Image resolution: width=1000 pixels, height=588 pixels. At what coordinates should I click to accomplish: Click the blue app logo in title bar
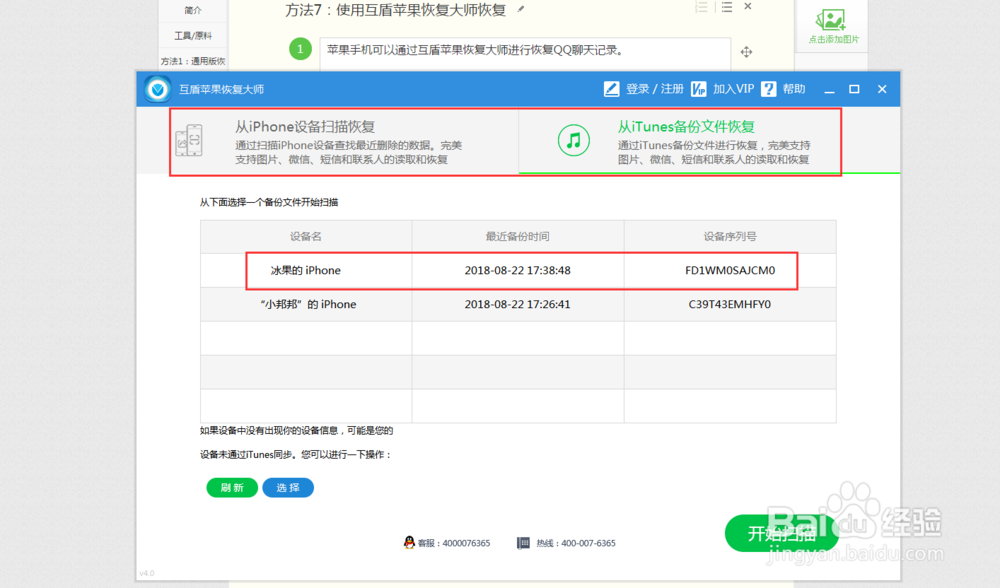click(x=157, y=89)
